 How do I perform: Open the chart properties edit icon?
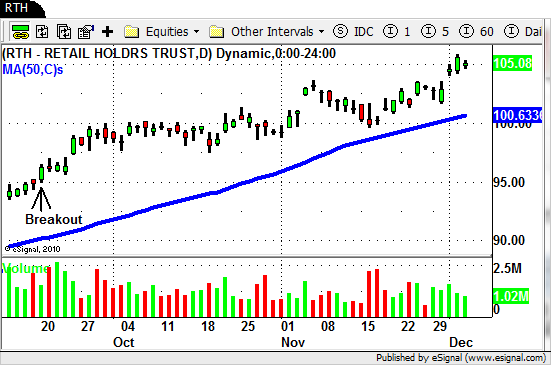click(86, 32)
